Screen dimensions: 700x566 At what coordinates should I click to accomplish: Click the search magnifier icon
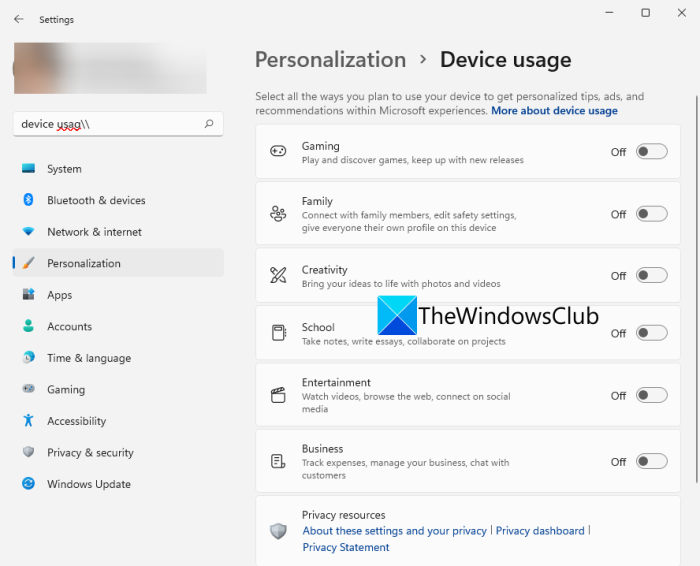pos(209,124)
